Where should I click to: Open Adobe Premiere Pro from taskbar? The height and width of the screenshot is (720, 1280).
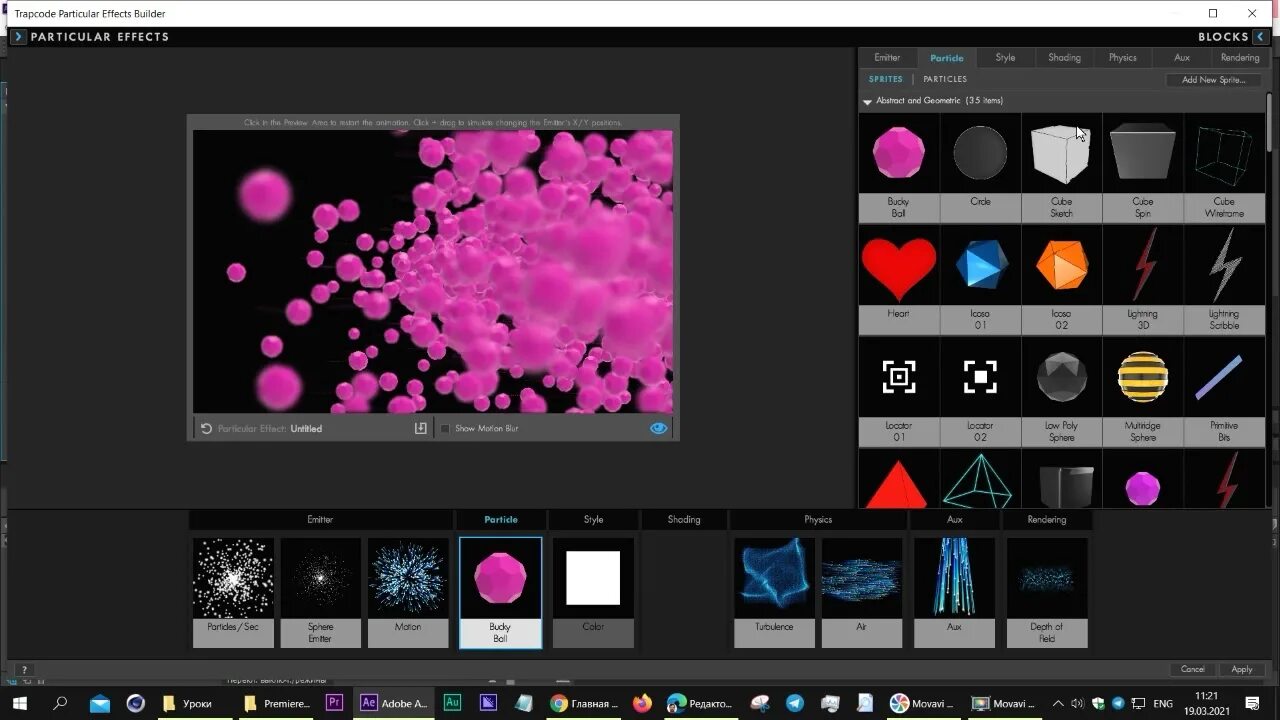pos(334,703)
